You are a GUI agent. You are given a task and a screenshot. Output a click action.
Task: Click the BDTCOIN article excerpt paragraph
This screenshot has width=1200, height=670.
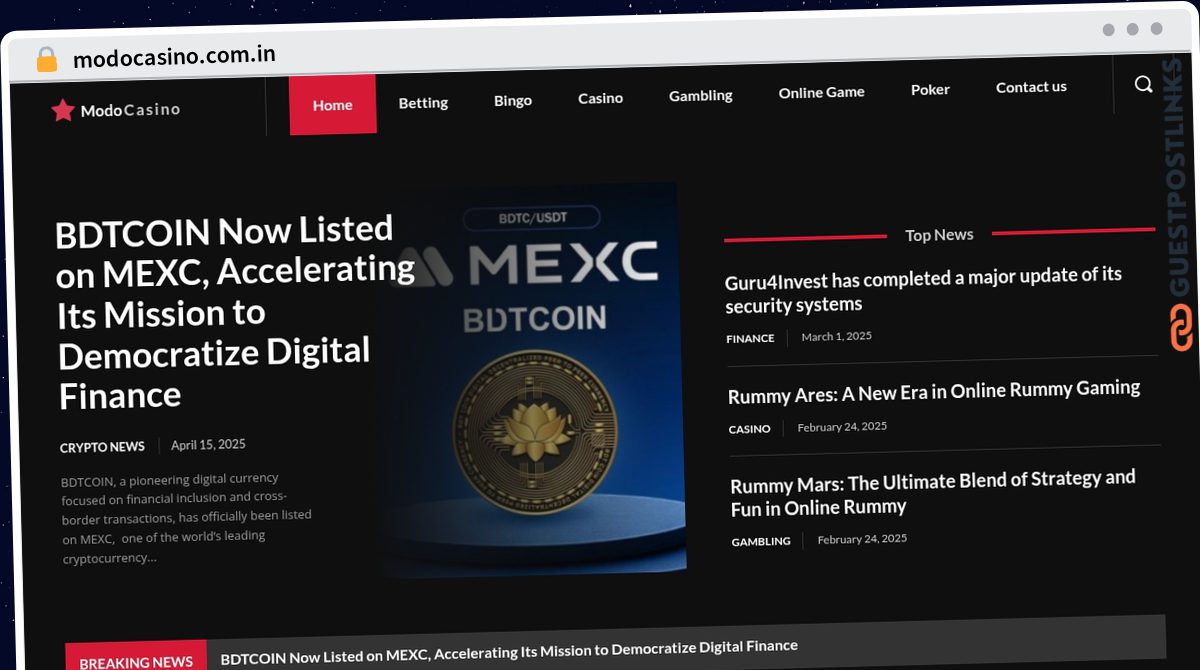(x=186, y=518)
